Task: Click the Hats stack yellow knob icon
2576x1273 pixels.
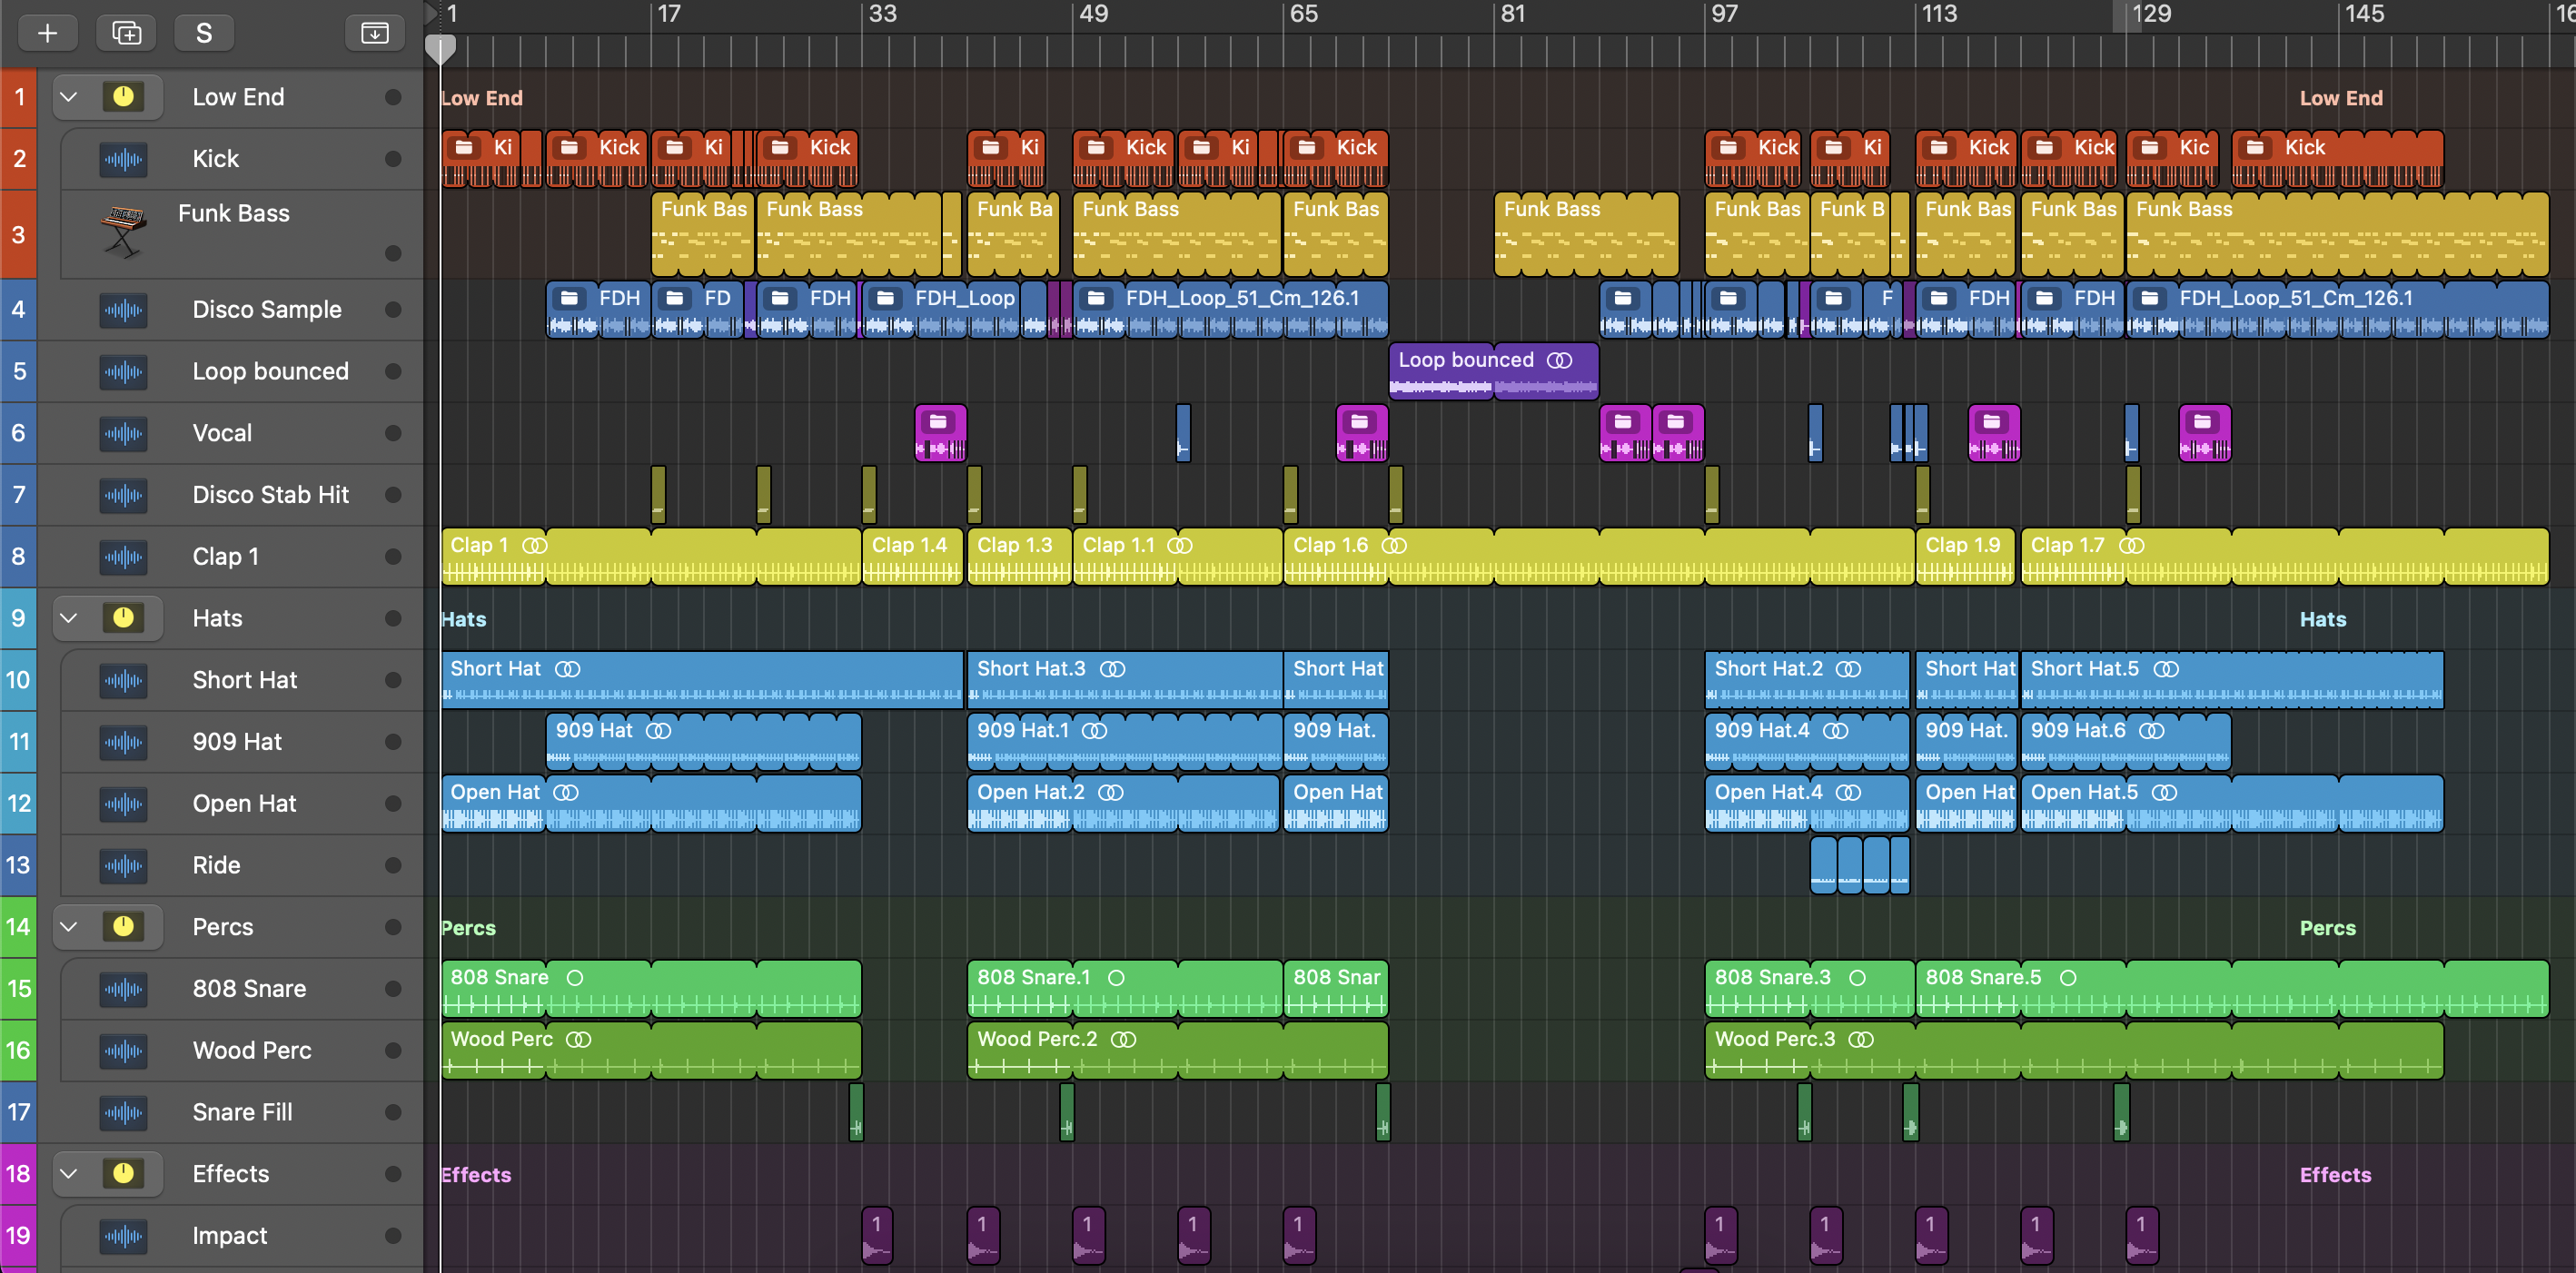Action: coord(123,618)
